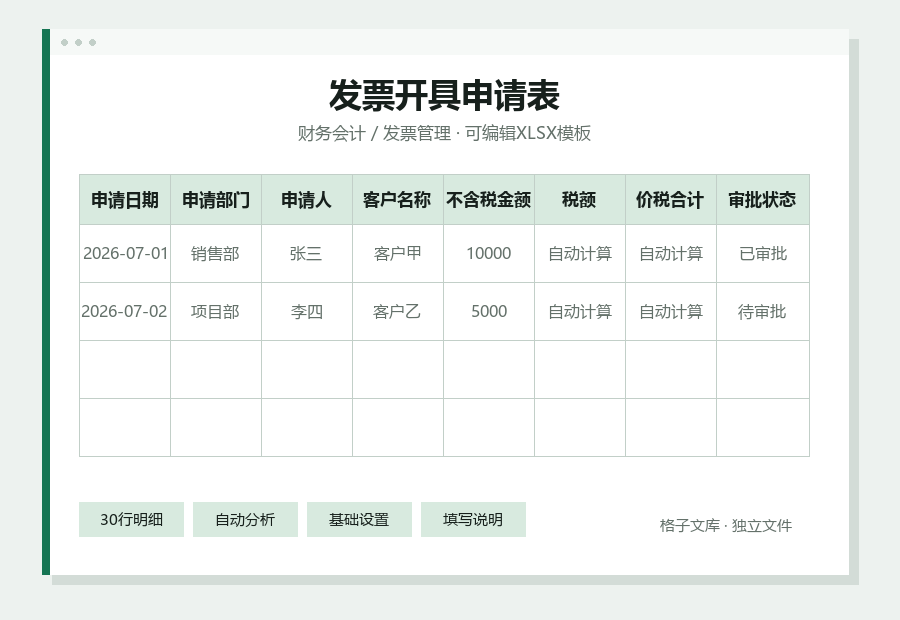
Task: Click the 客户甲 customer cell
Action: coord(398,254)
